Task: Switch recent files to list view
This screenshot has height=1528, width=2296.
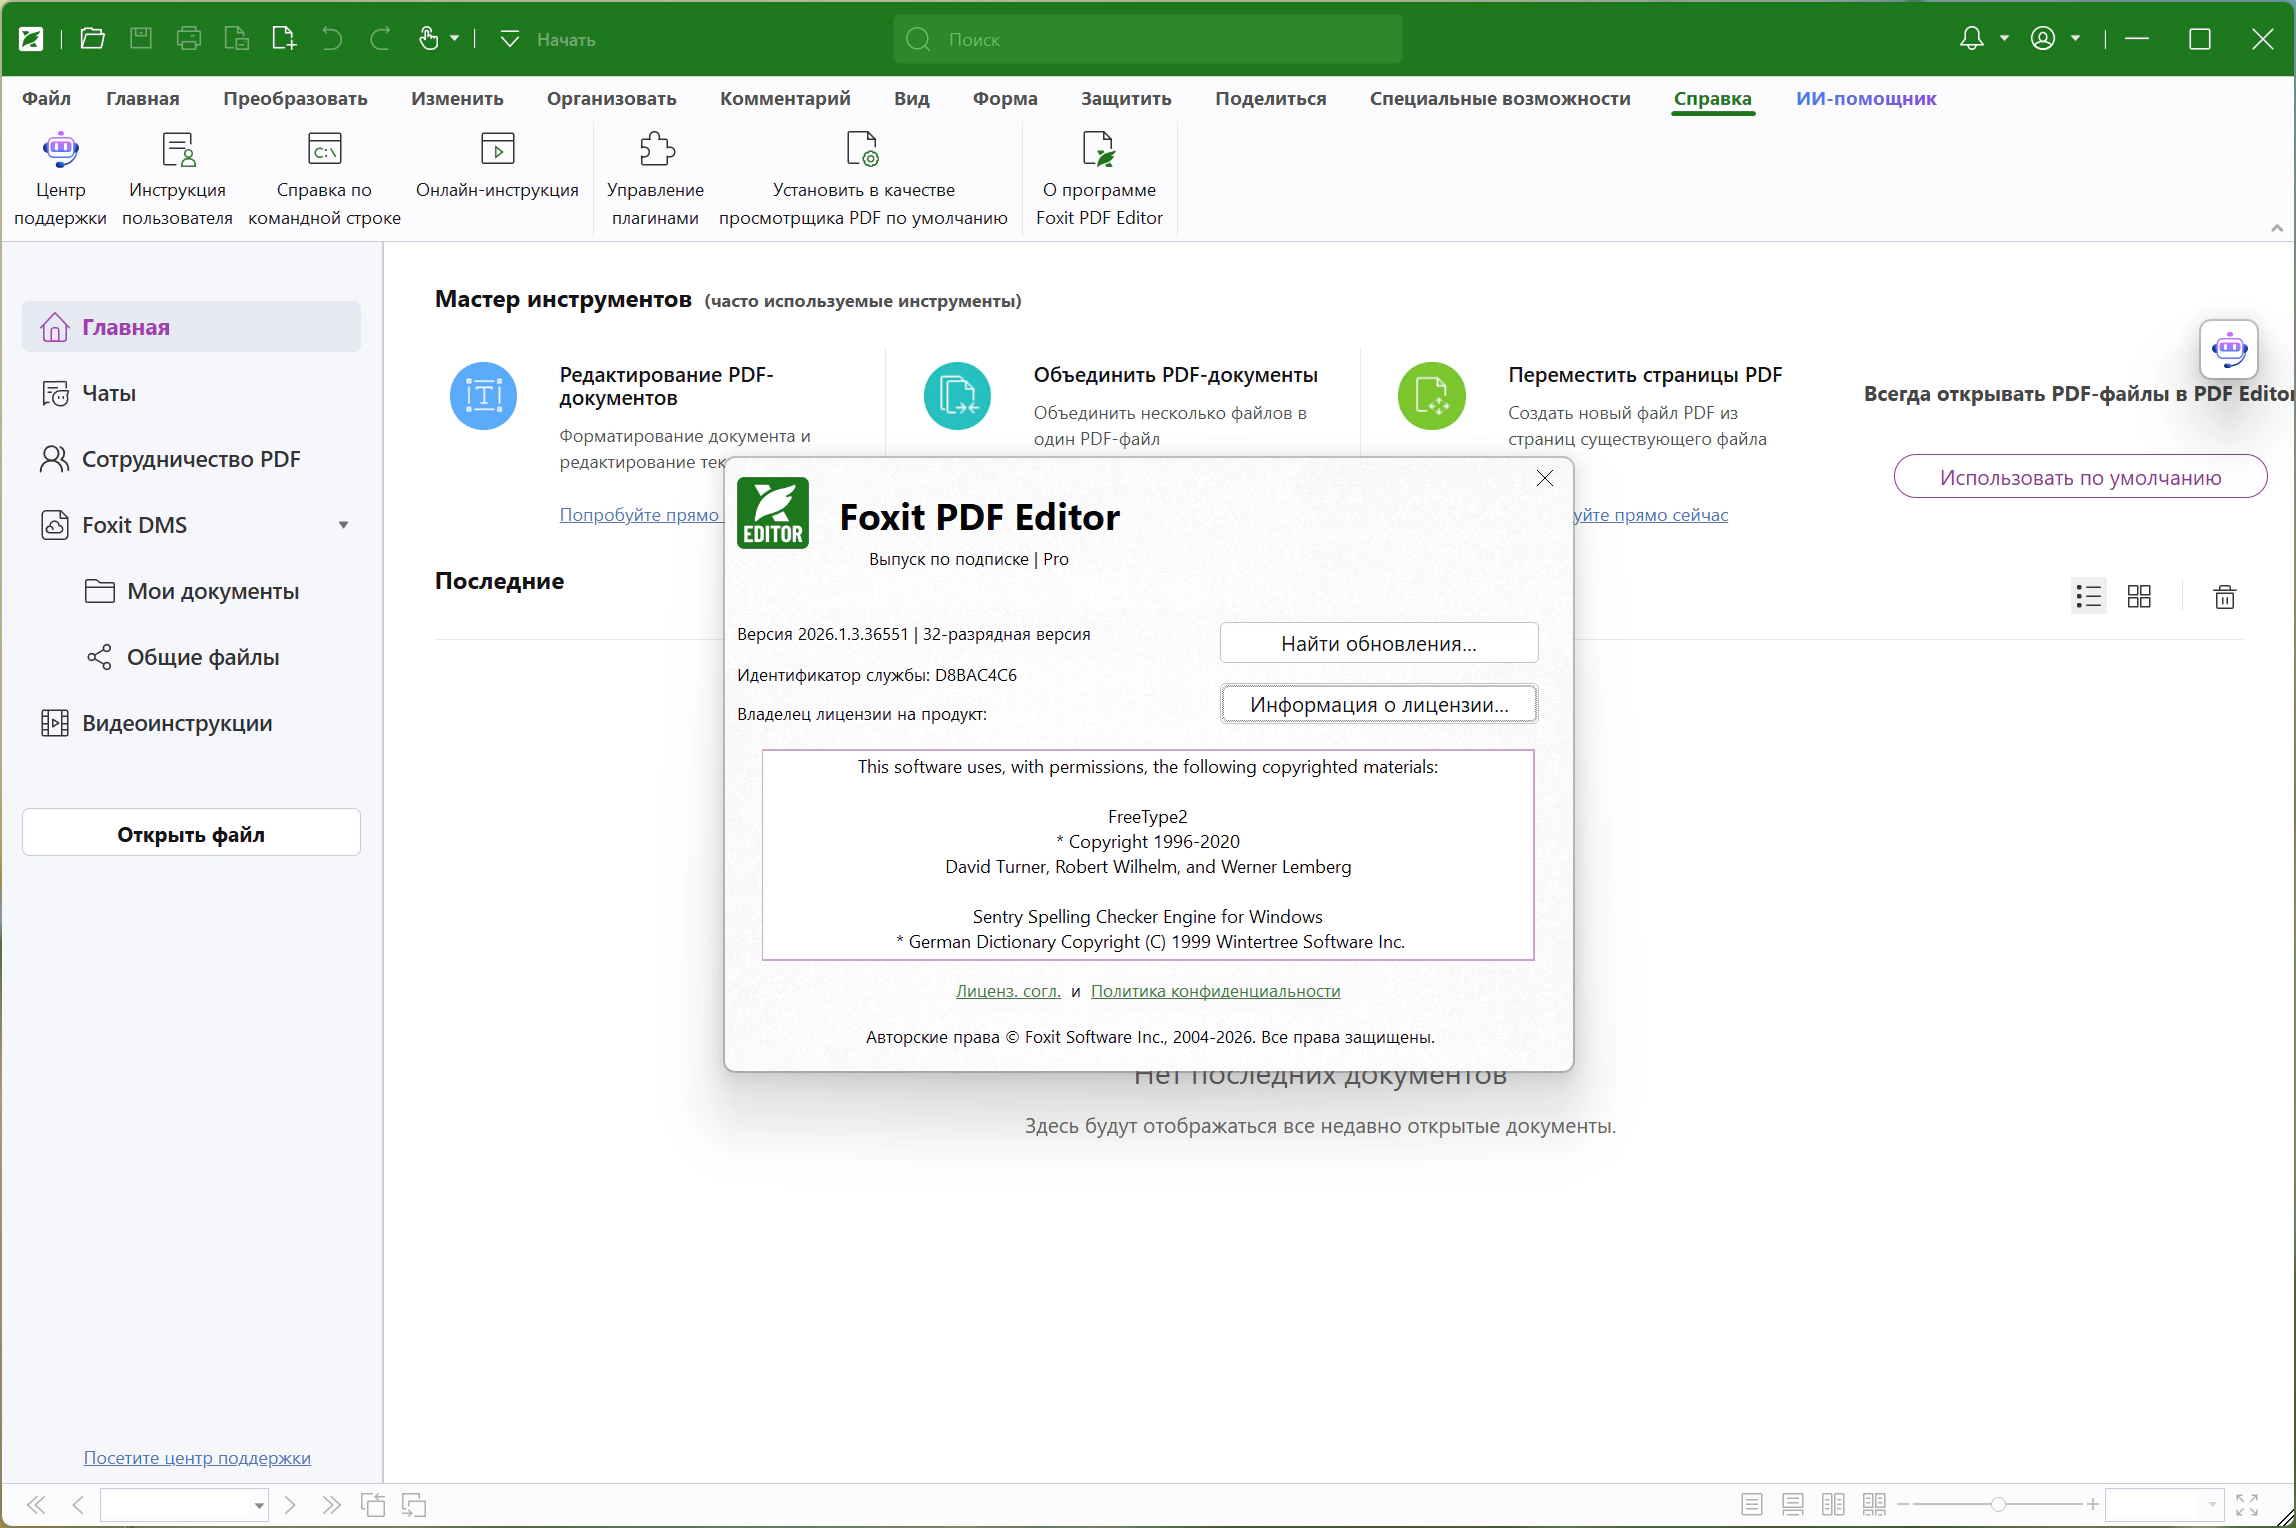Action: 2088,597
